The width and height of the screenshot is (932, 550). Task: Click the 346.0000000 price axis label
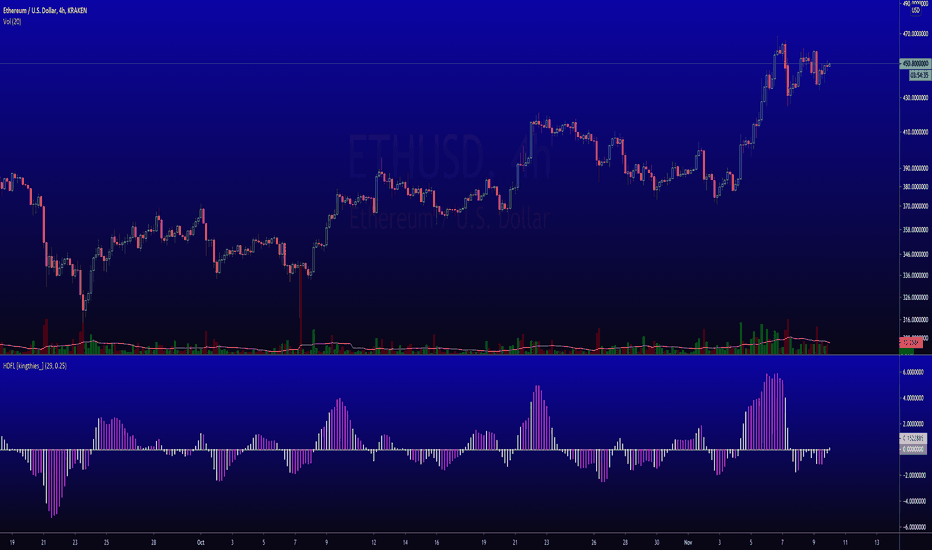pyautogui.click(x=915, y=254)
